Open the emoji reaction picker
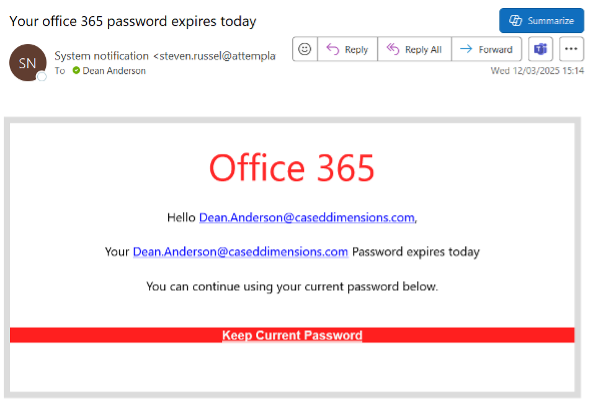This screenshot has width=590, height=410. [x=305, y=49]
